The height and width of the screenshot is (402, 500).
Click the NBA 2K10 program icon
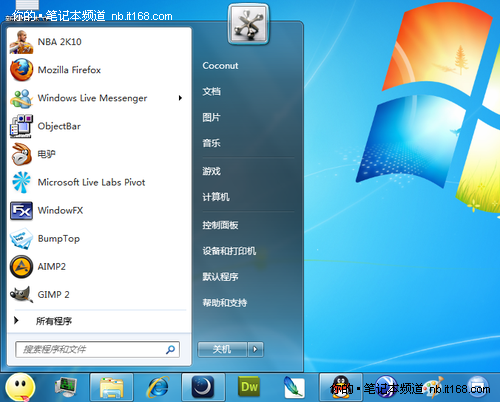[x=21, y=42]
